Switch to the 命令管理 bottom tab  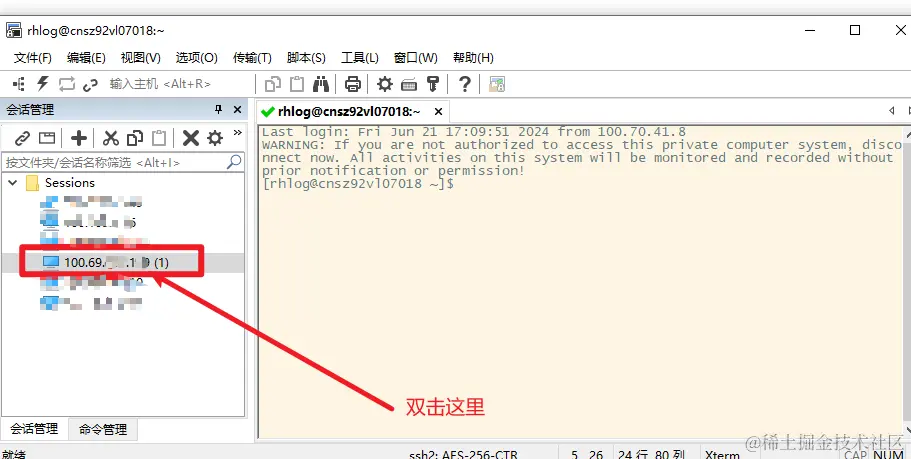[x=103, y=430]
